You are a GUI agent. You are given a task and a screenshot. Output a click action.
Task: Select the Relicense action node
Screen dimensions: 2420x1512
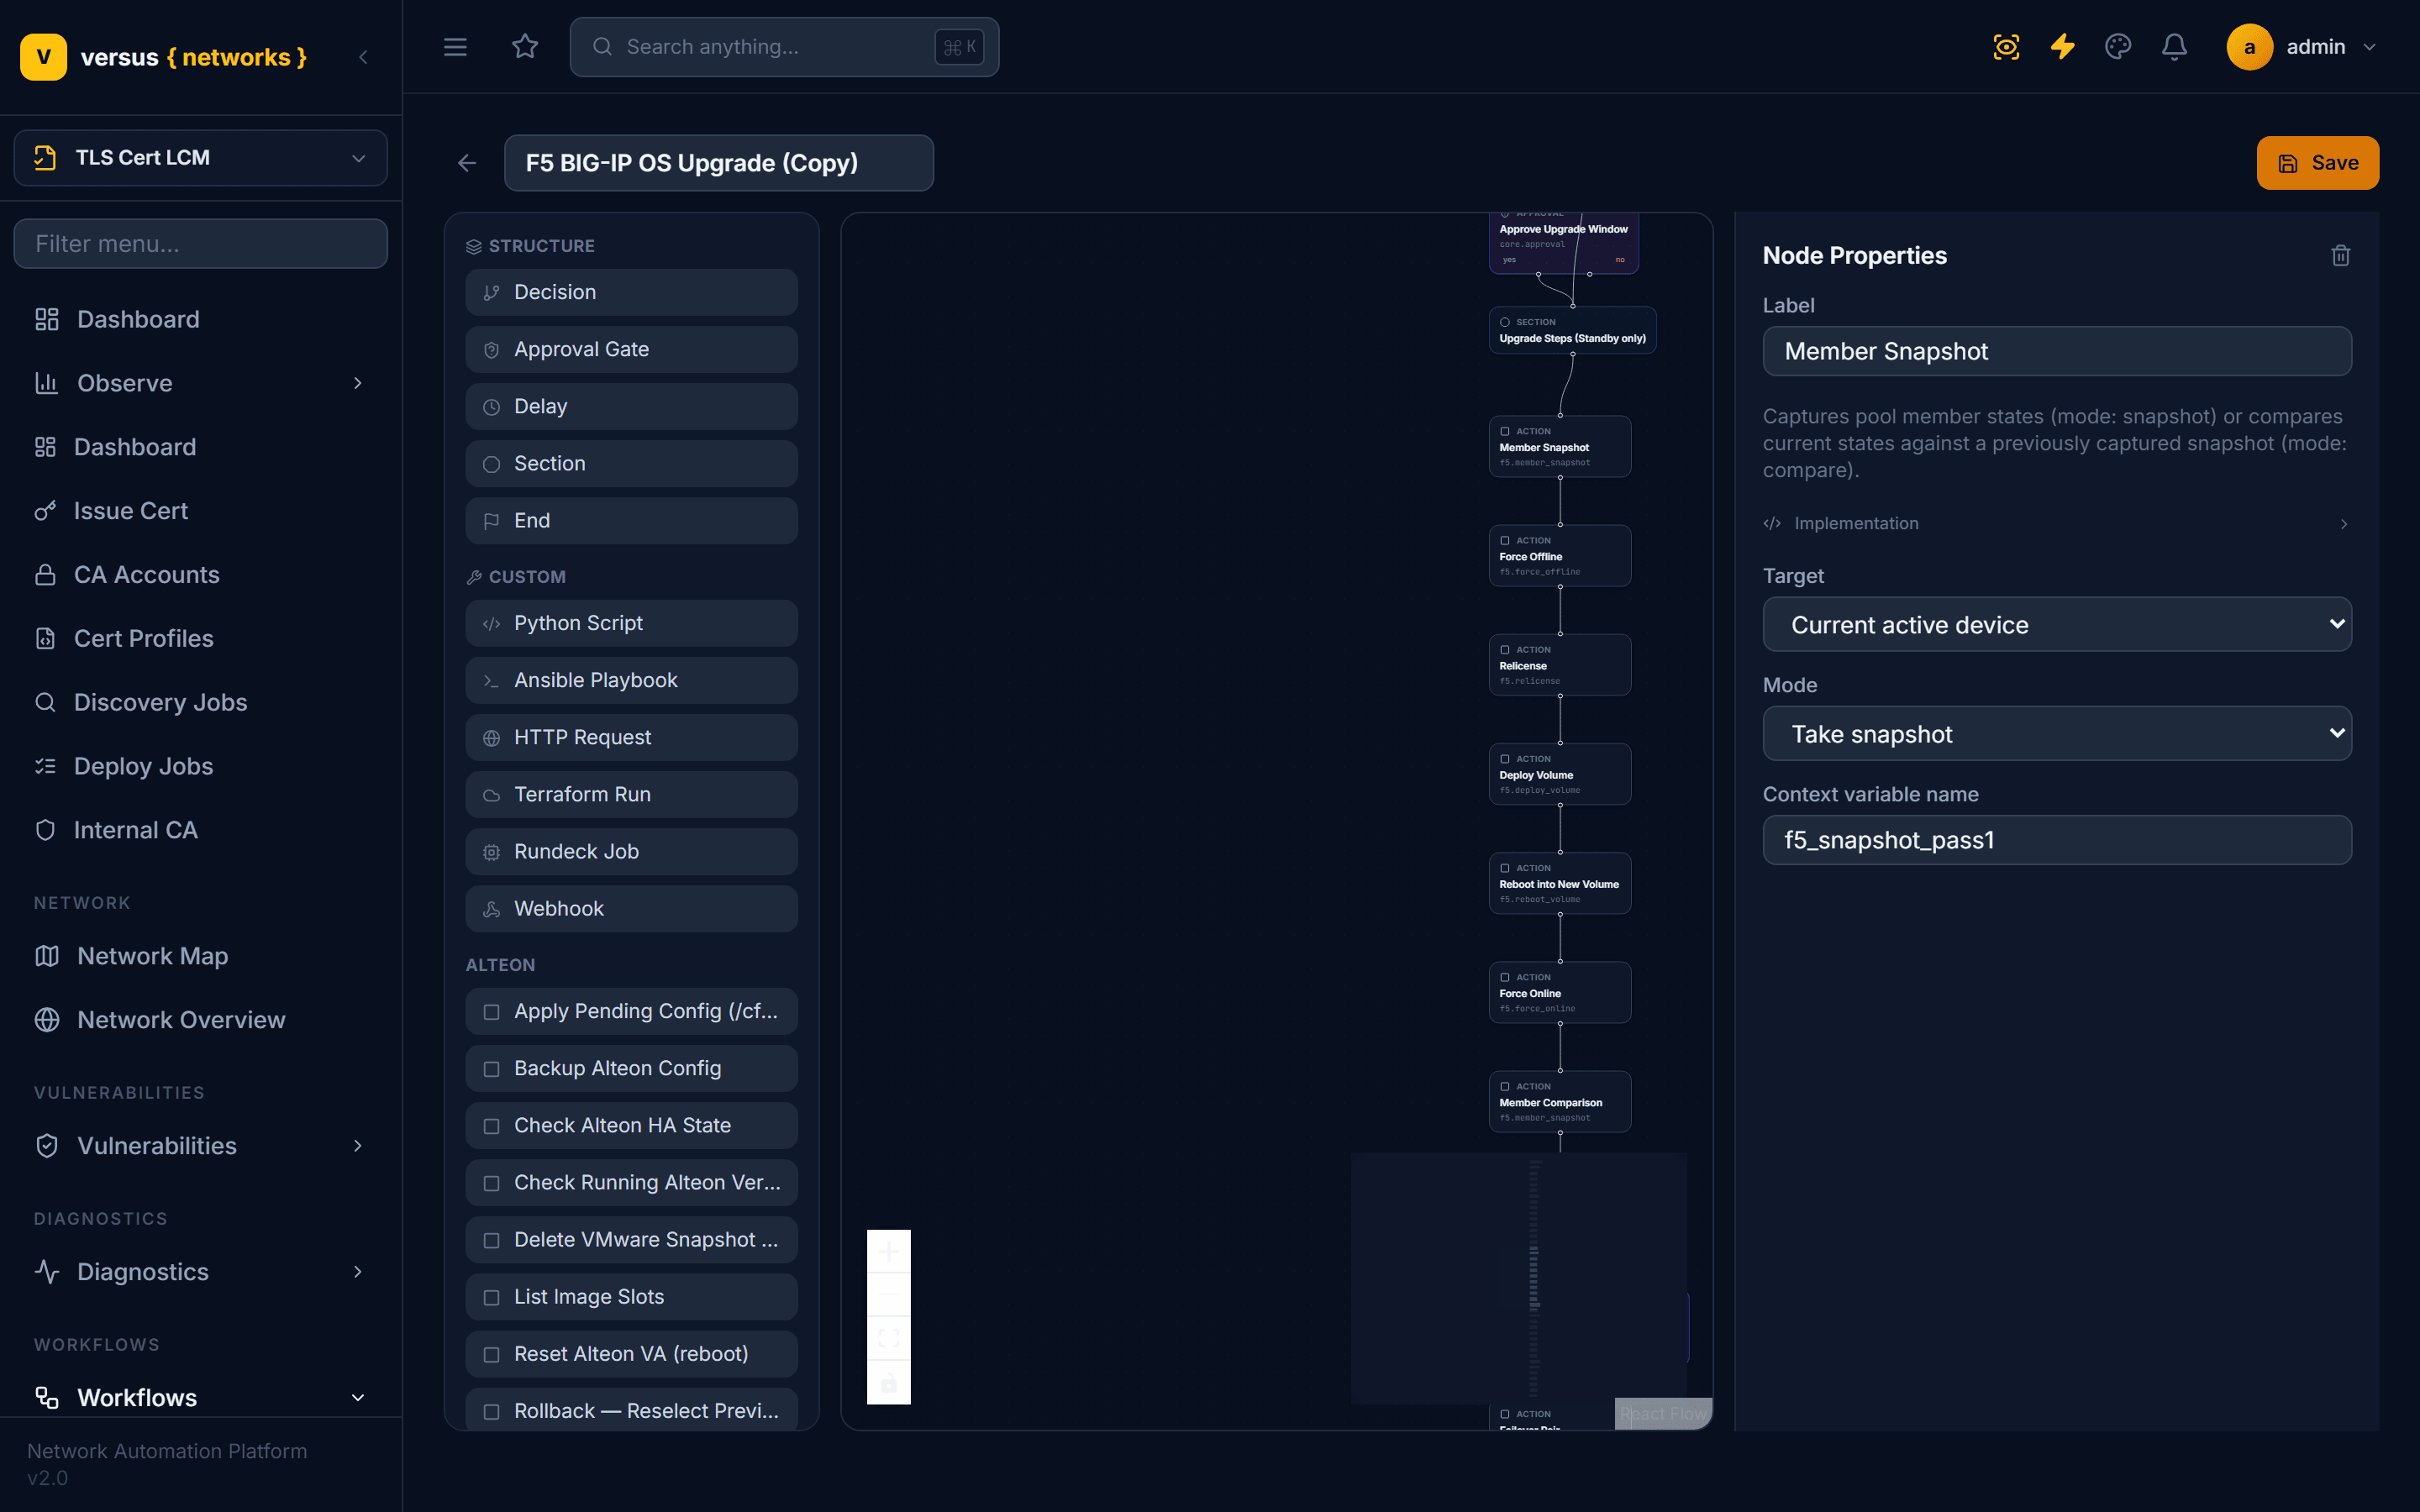[1559, 665]
